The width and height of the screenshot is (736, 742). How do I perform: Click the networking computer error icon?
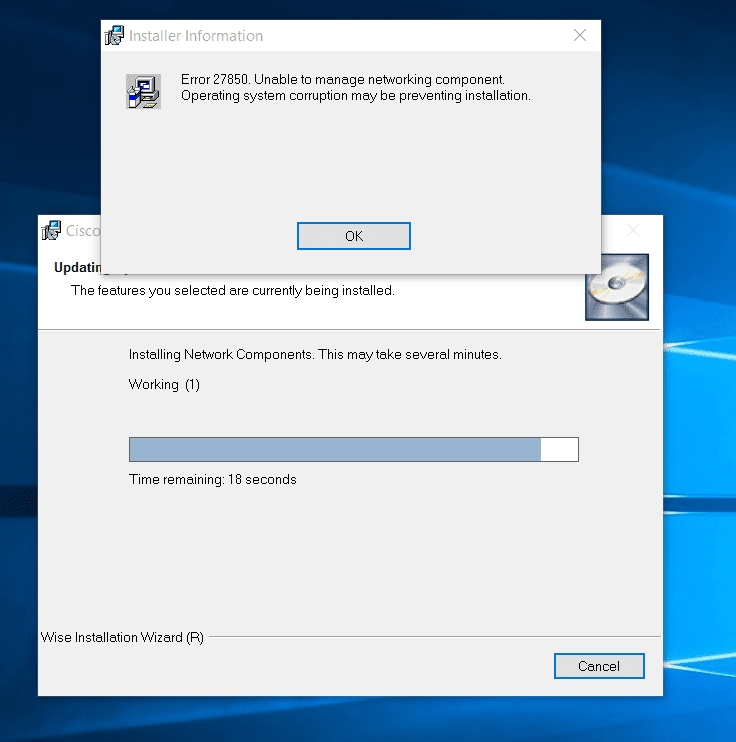coord(143,91)
